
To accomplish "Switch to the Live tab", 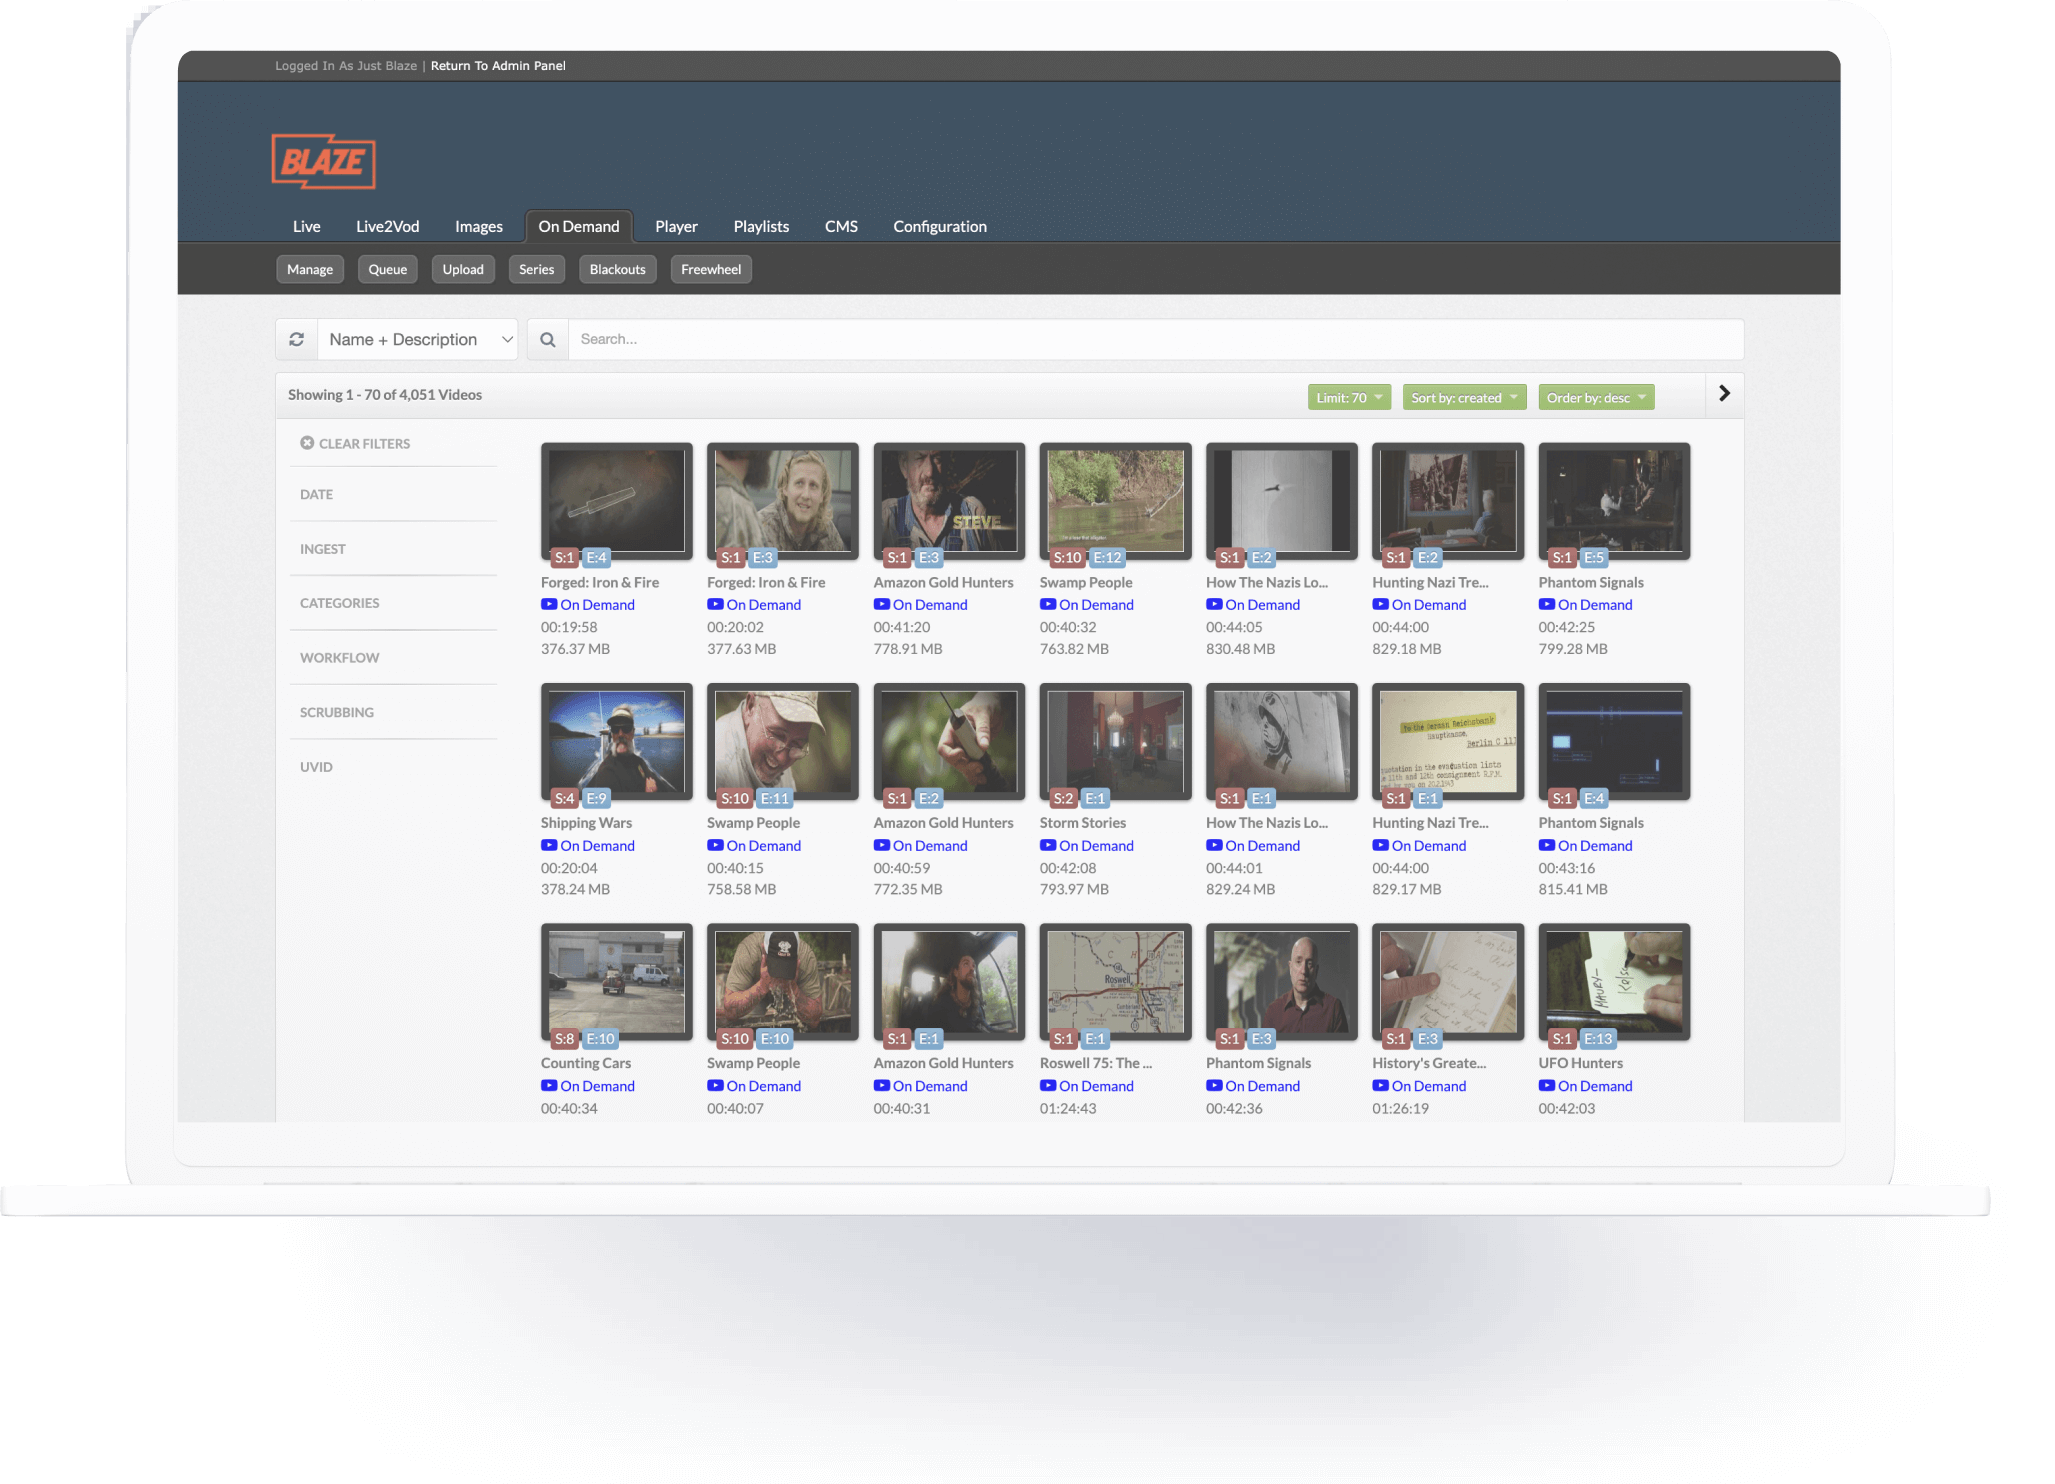I will click(x=307, y=227).
